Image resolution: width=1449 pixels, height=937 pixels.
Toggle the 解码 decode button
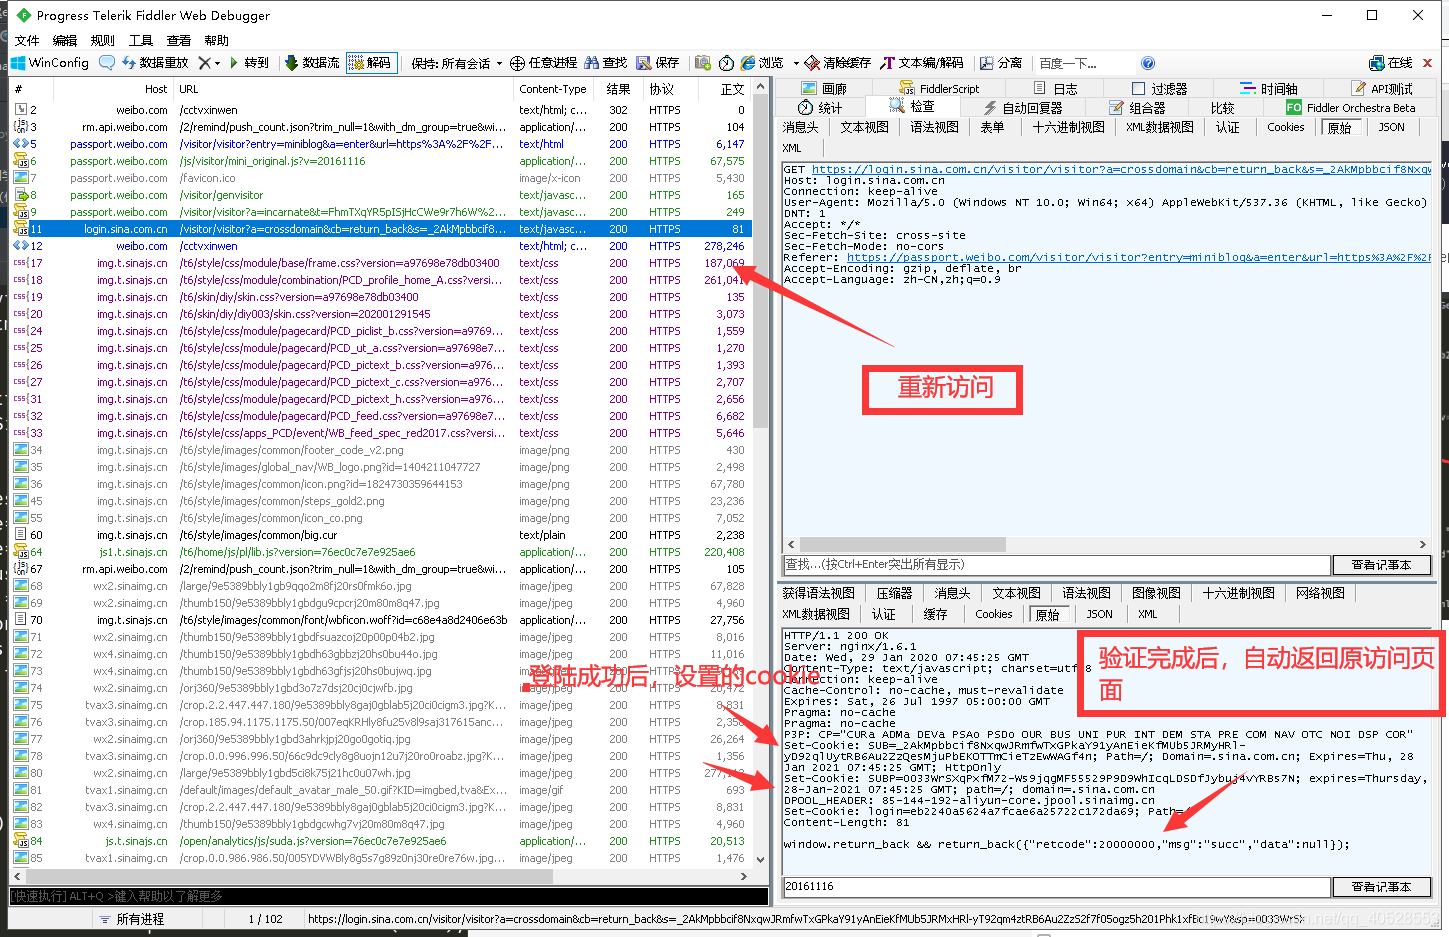point(371,62)
